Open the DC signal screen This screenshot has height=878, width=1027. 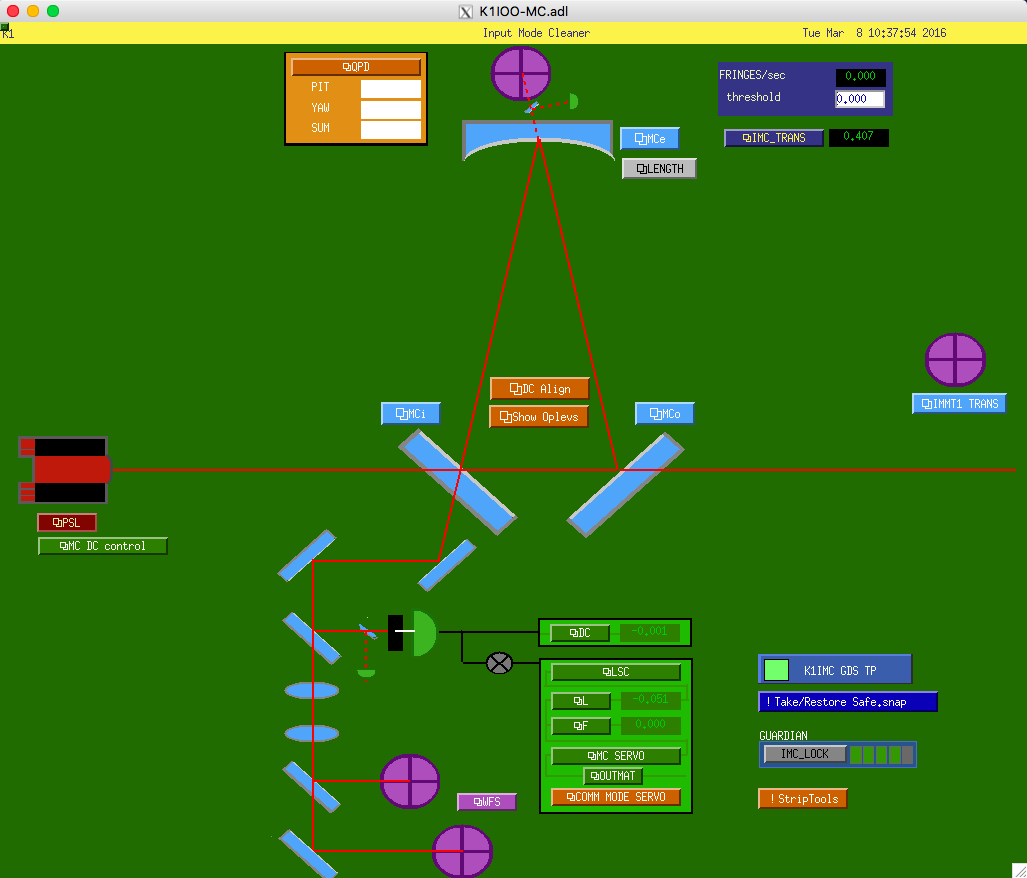point(580,633)
